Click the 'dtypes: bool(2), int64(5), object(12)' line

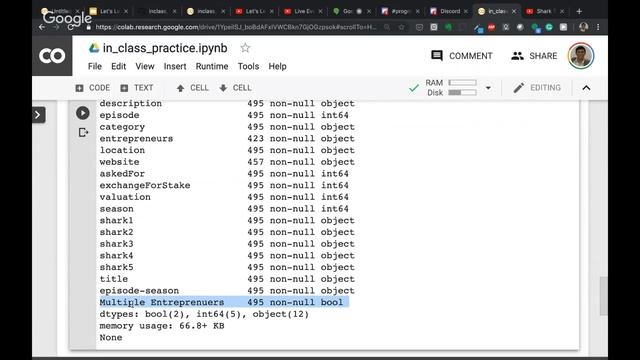click(x=204, y=314)
